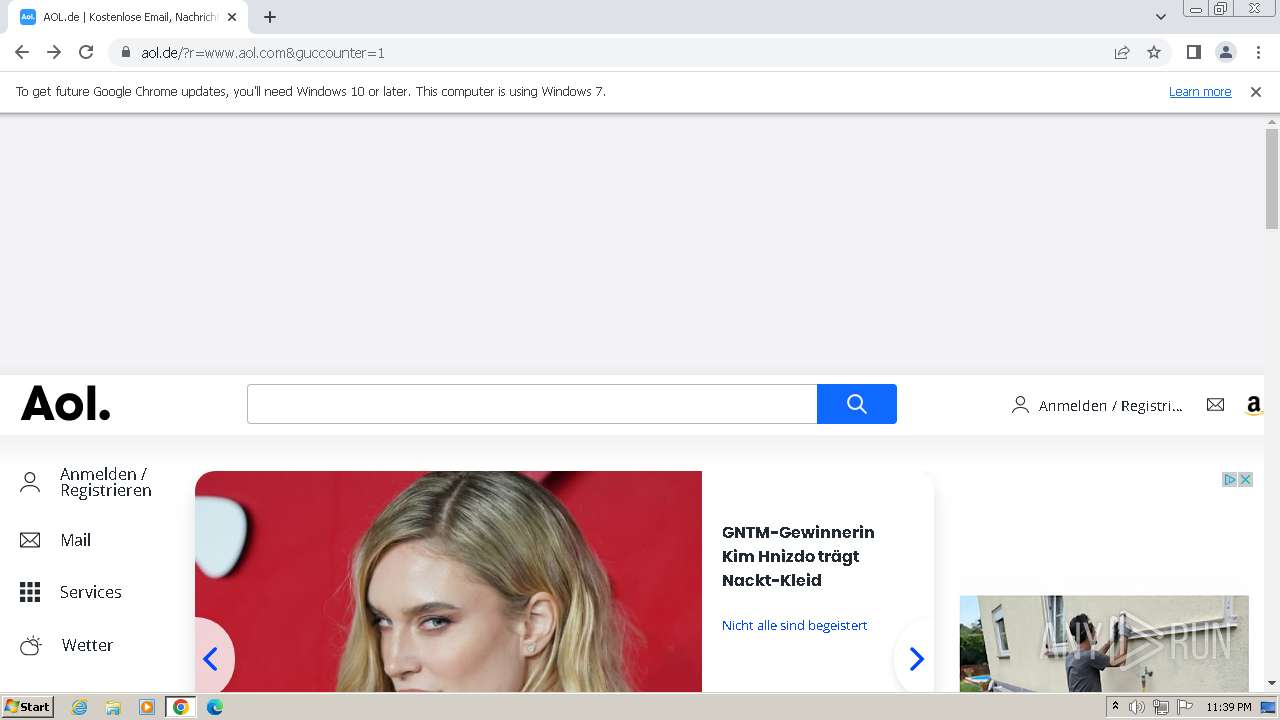Select the Chrome taskbar icon

(x=181, y=707)
